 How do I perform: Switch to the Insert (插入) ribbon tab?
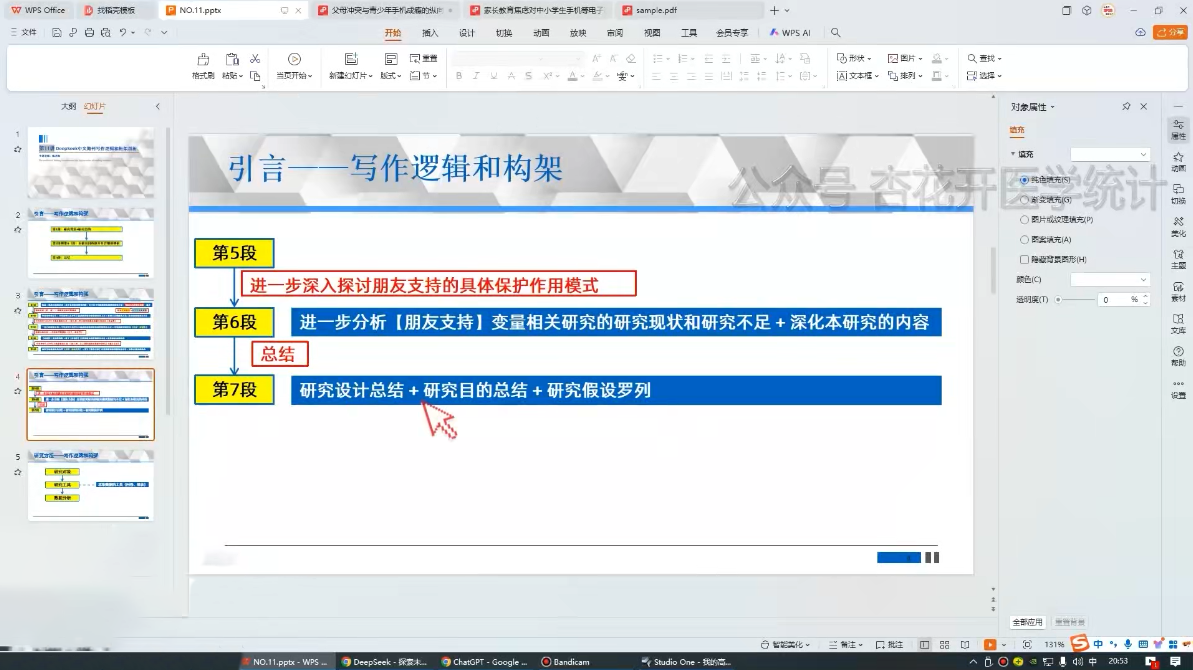point(430,33)
